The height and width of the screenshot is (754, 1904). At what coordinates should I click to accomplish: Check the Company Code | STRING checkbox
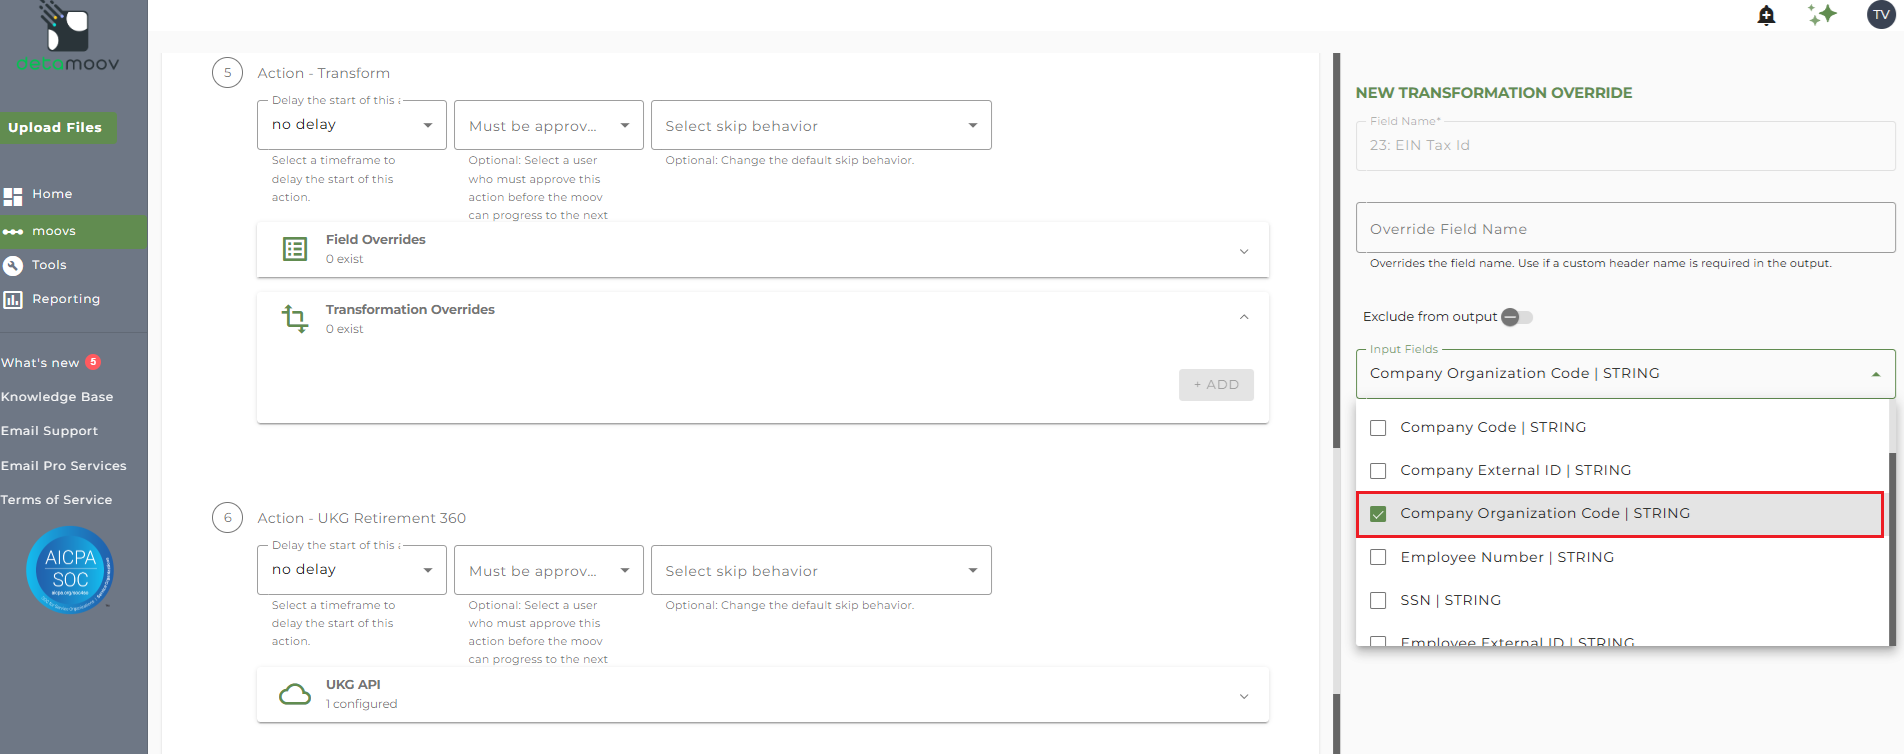click(x=1378, y=428)
